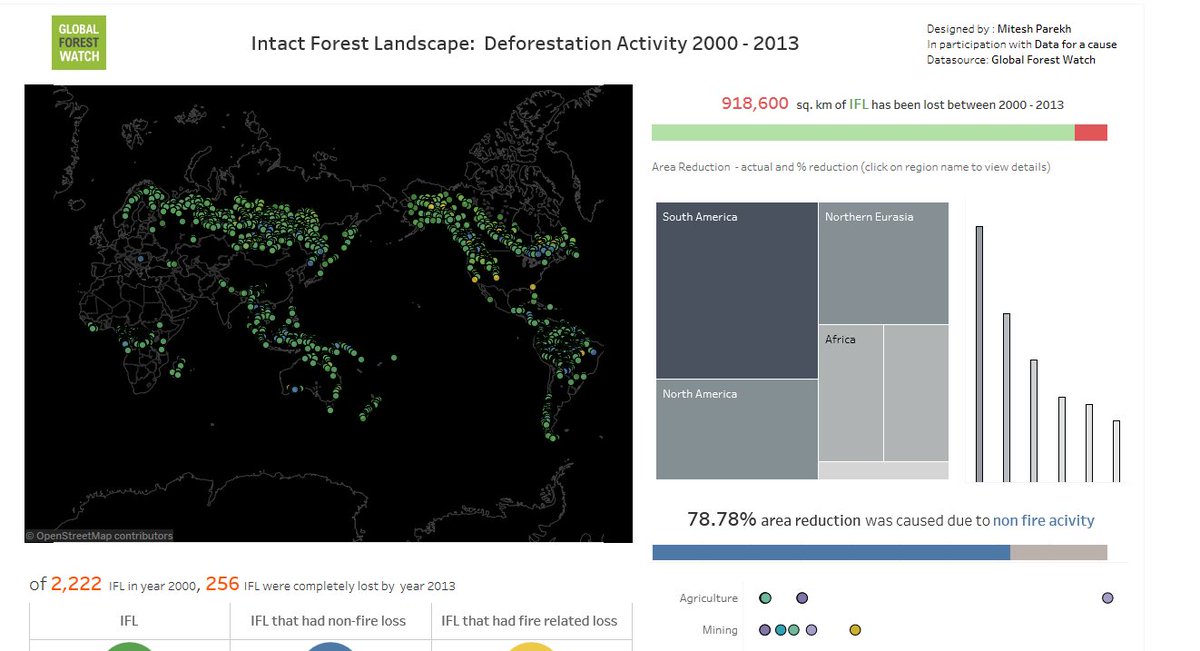
Task: Click the Mining row label
Action: coord(720,630)
